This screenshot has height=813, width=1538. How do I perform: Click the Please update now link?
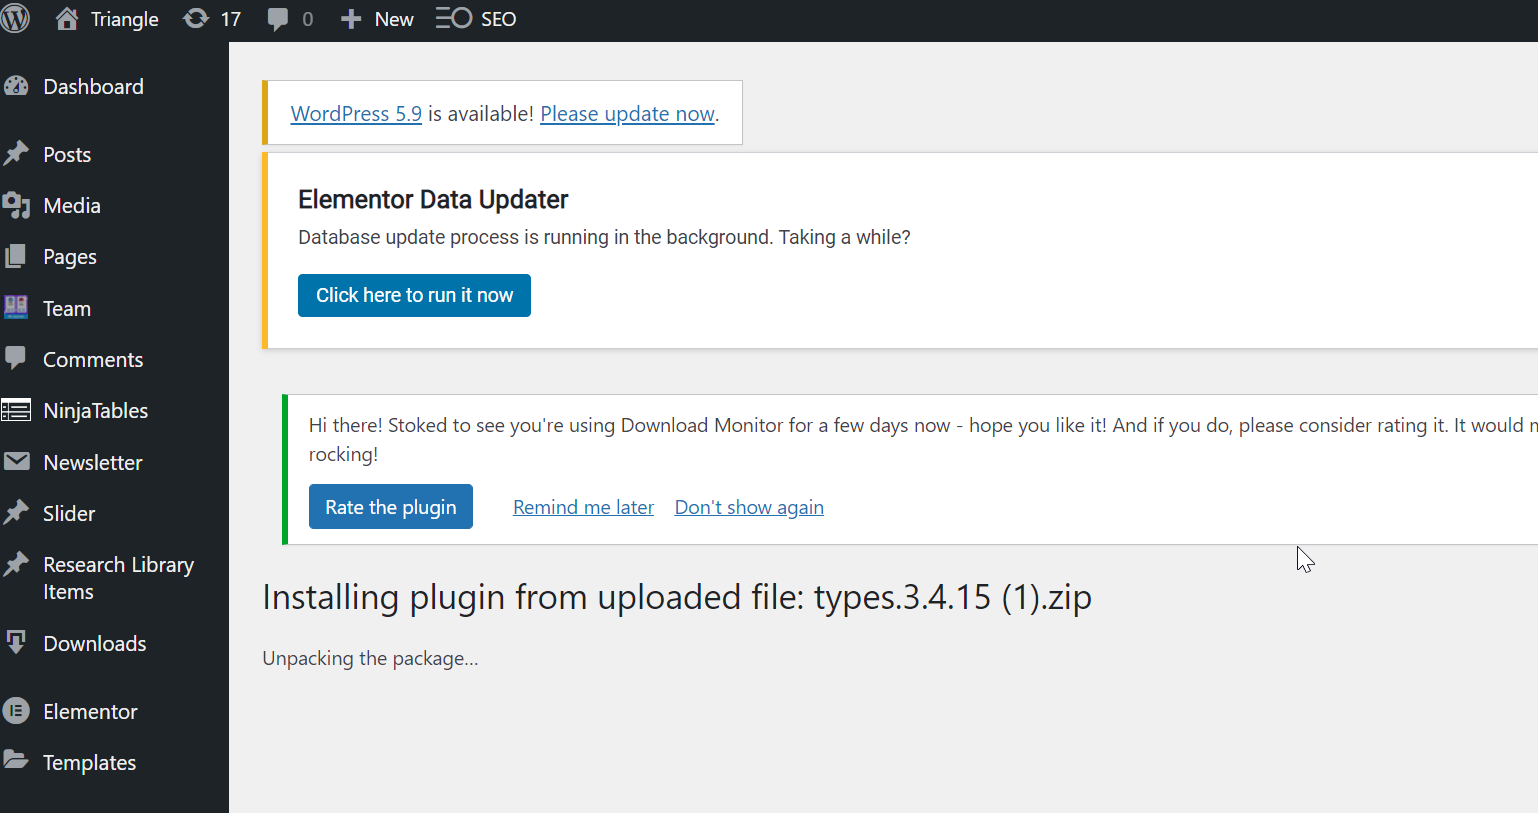627,114
